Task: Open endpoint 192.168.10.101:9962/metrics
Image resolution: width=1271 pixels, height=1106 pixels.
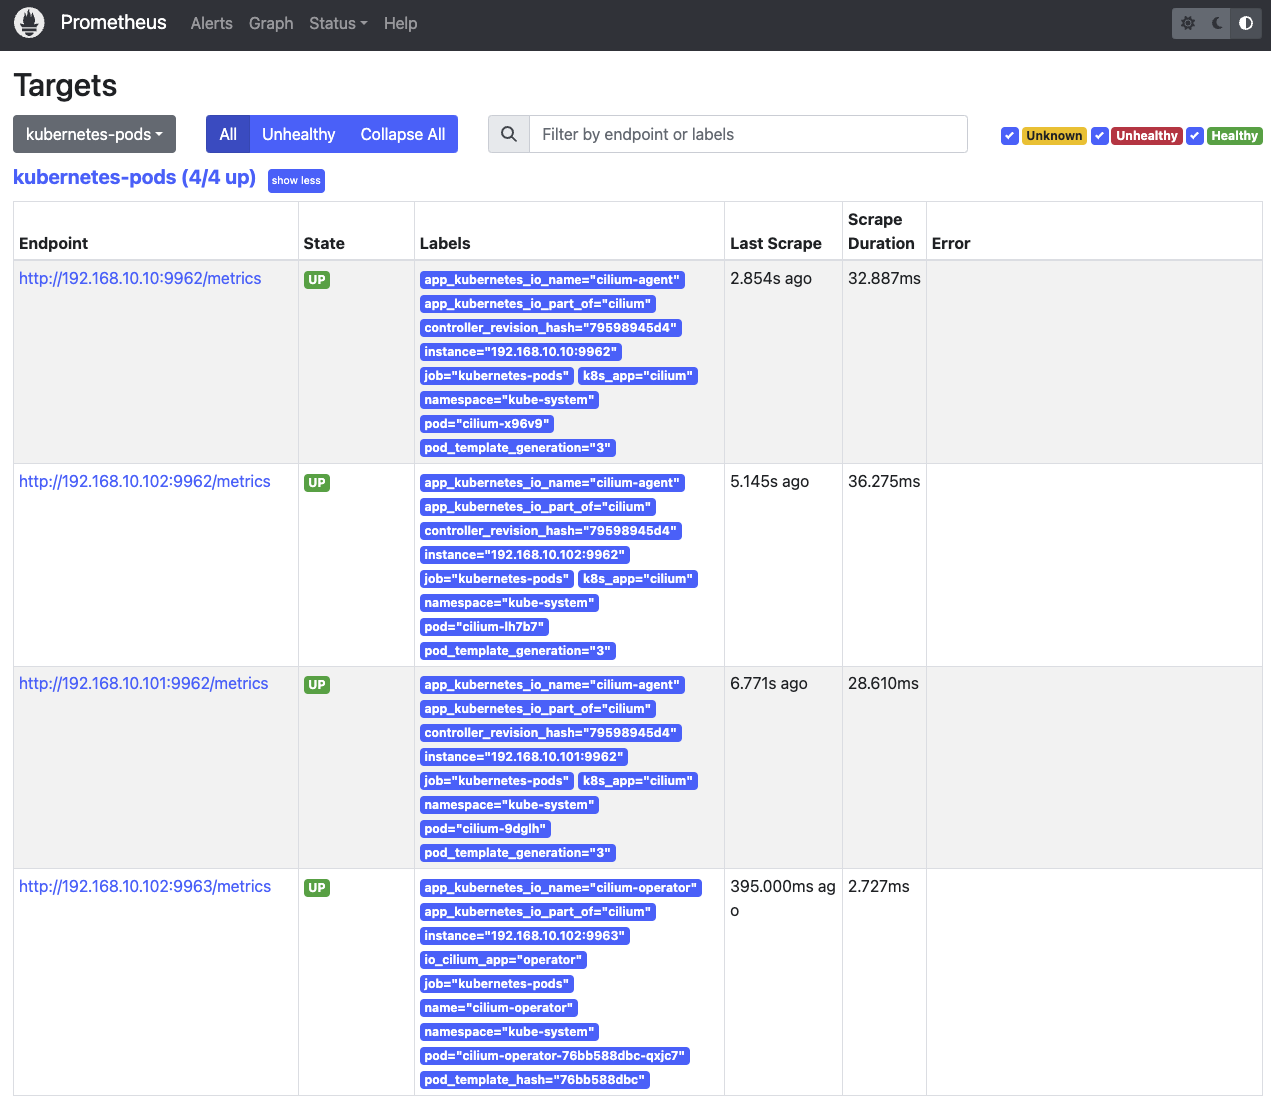Action: pos(144,683)
